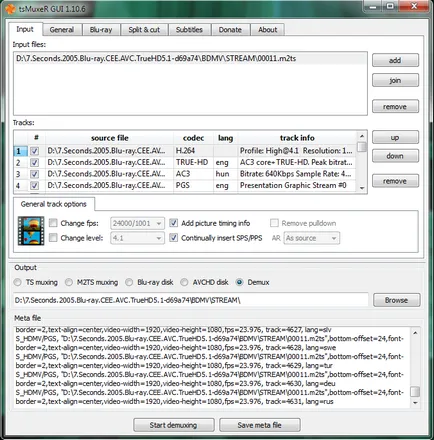Click the meta file scrollbar thumb
This screenshot has width=434, height=440.
click(415, 392)
